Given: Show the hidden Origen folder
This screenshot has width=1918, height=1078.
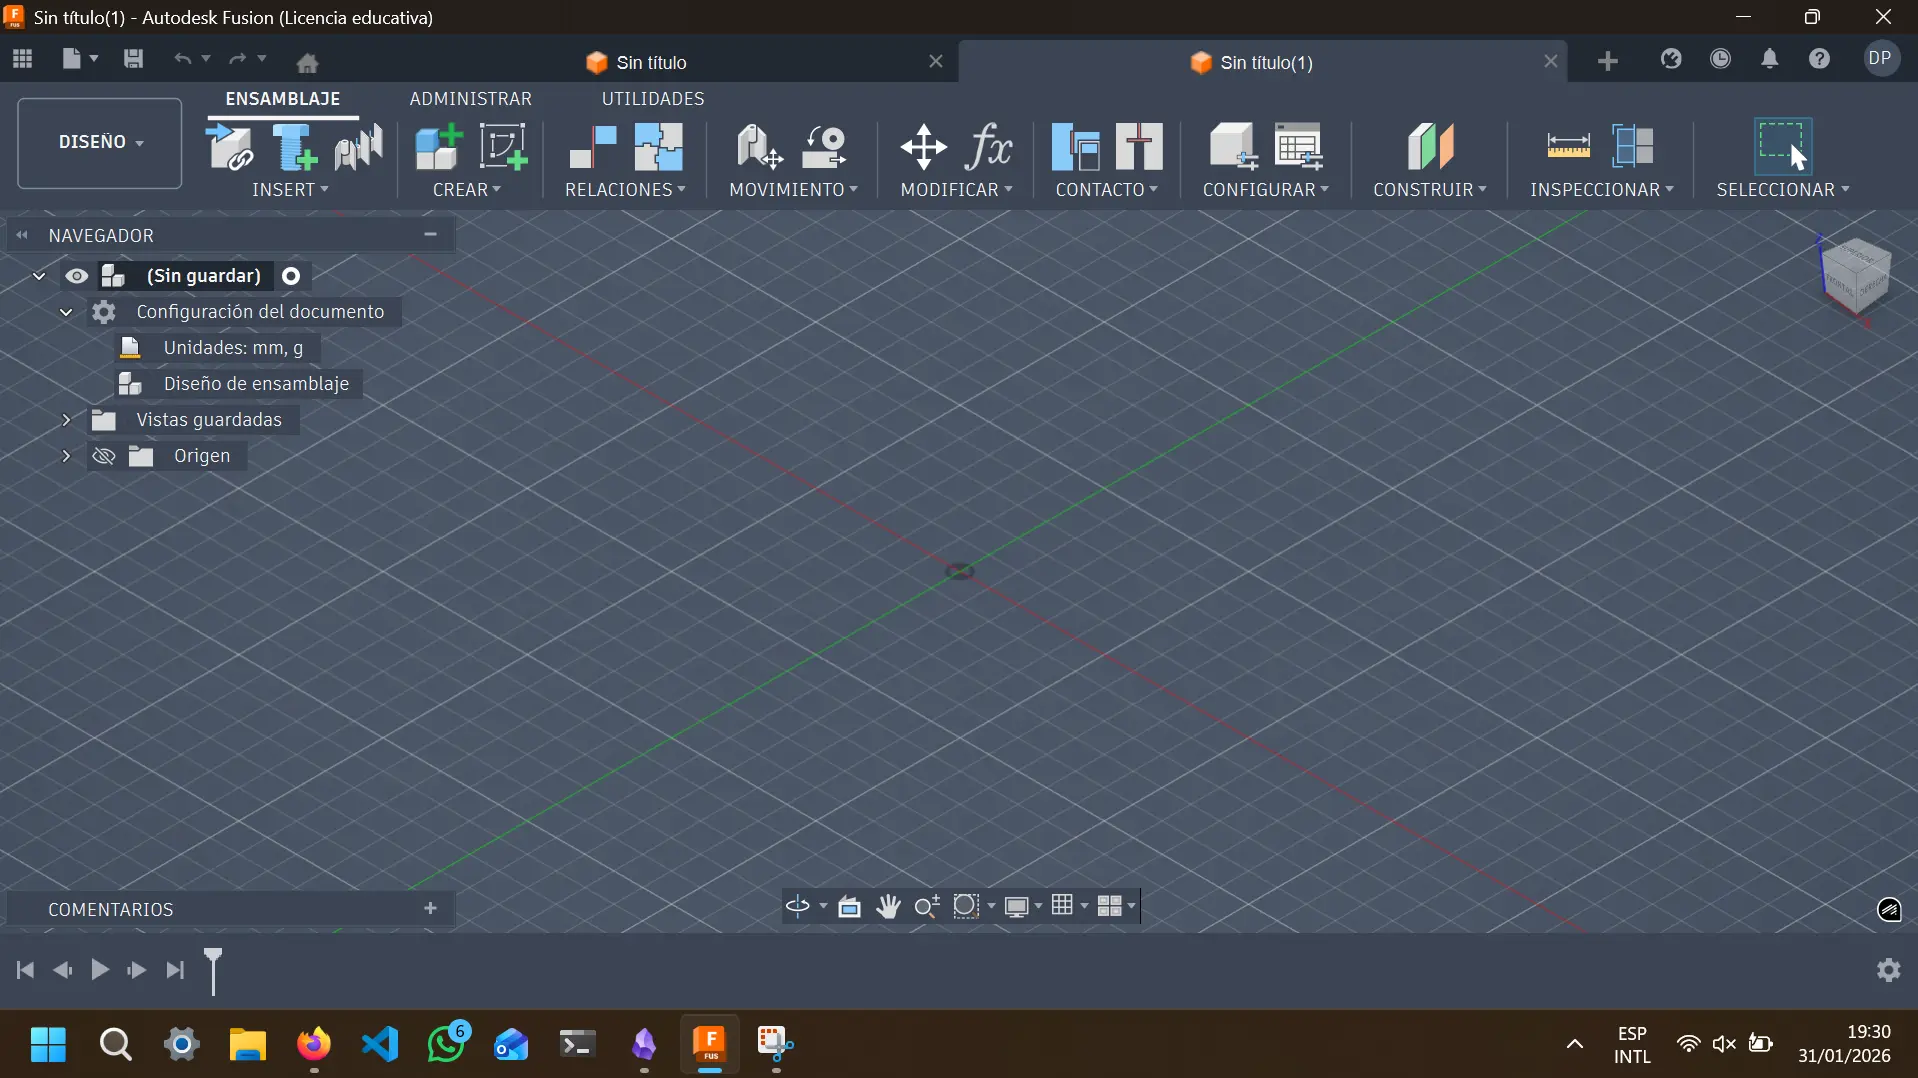Looking at the screenshot, I should 103,456.
